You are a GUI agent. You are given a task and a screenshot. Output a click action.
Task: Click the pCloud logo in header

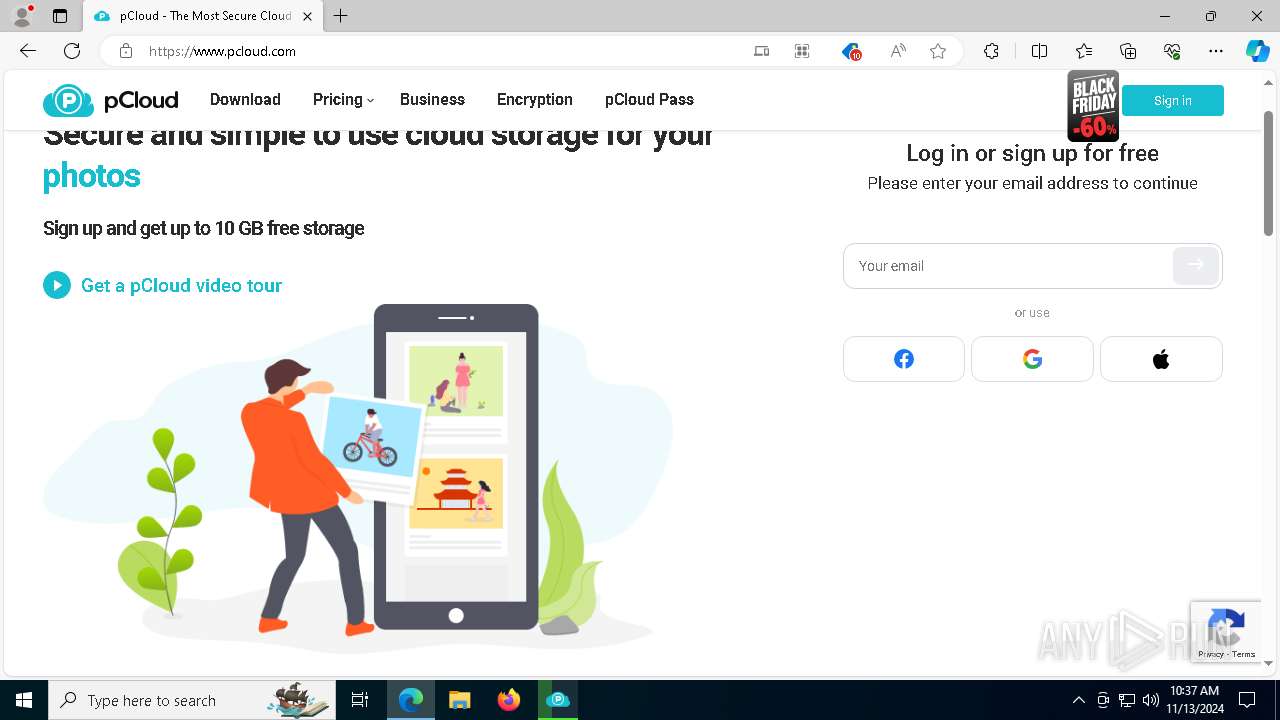pyautogui.click(x=110, y=100)
